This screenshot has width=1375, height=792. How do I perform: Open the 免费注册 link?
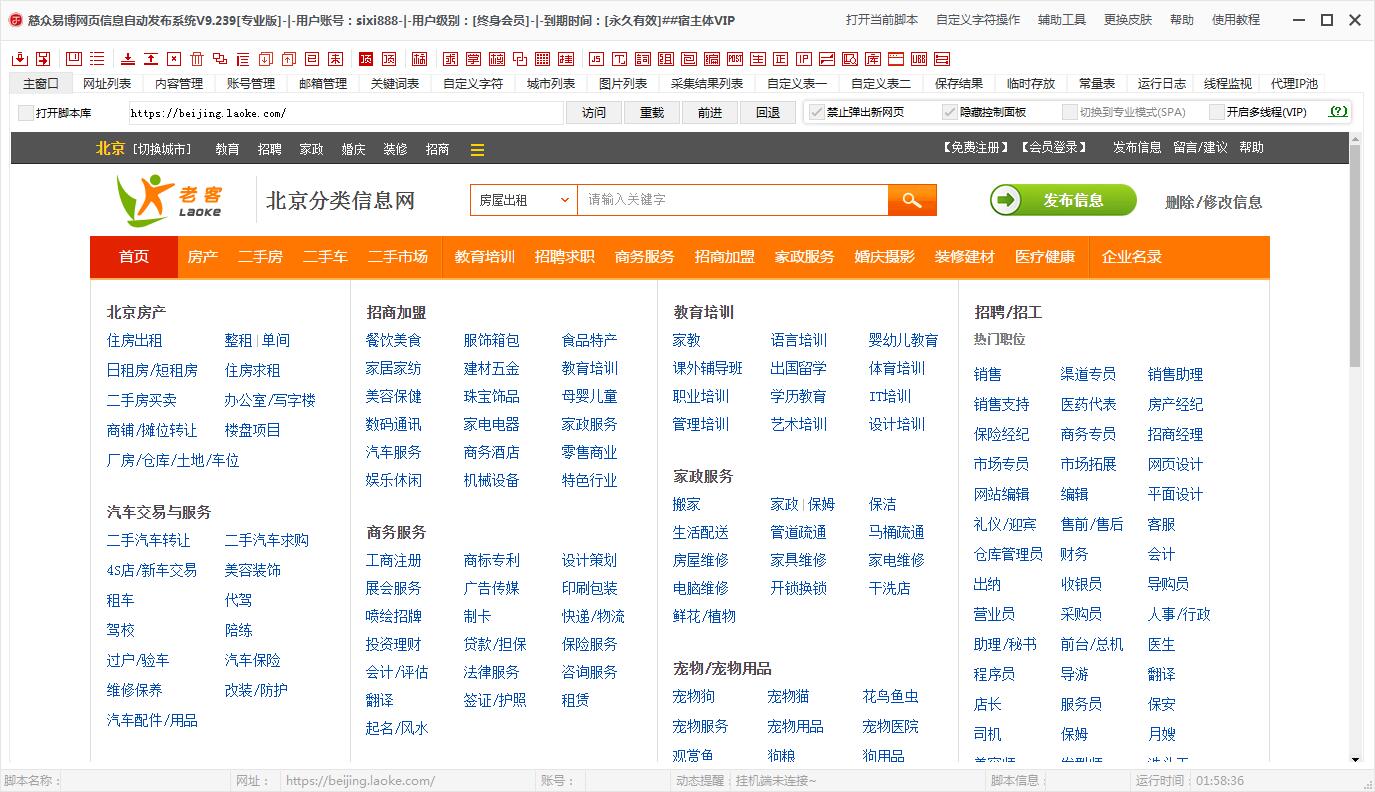coord(975,148)
